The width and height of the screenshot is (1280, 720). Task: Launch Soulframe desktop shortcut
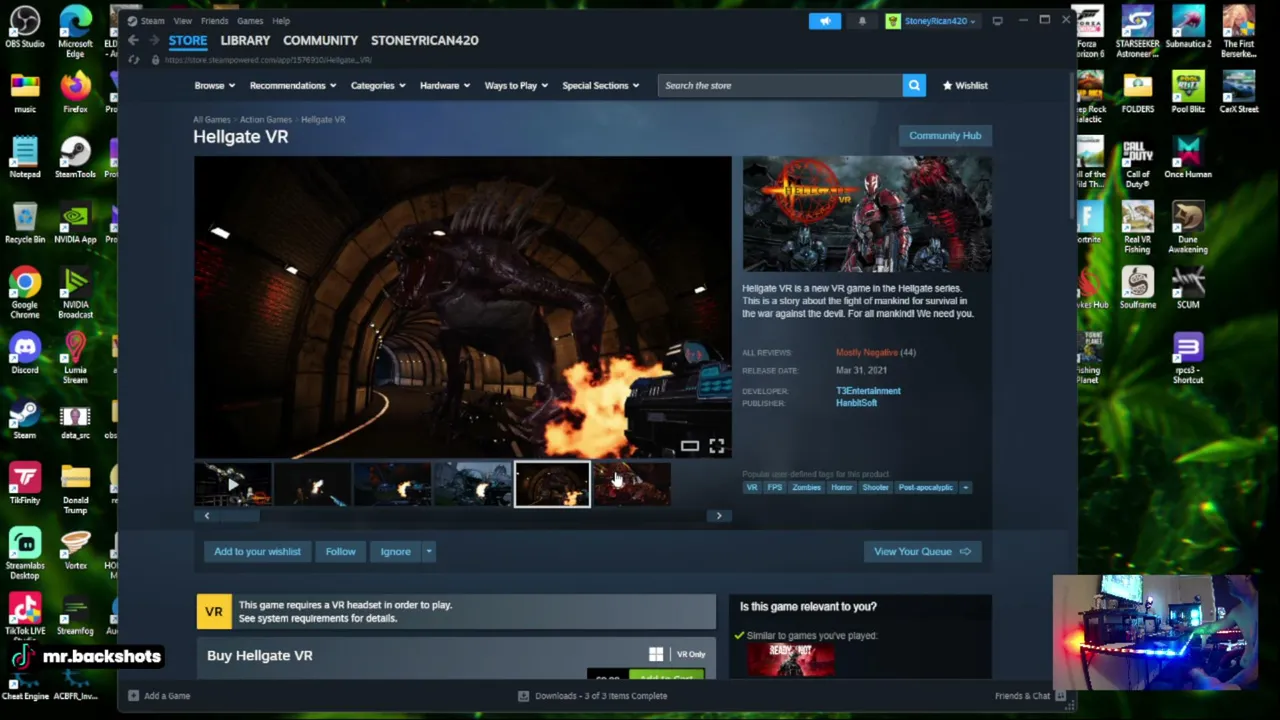[x=1138, y=288]
